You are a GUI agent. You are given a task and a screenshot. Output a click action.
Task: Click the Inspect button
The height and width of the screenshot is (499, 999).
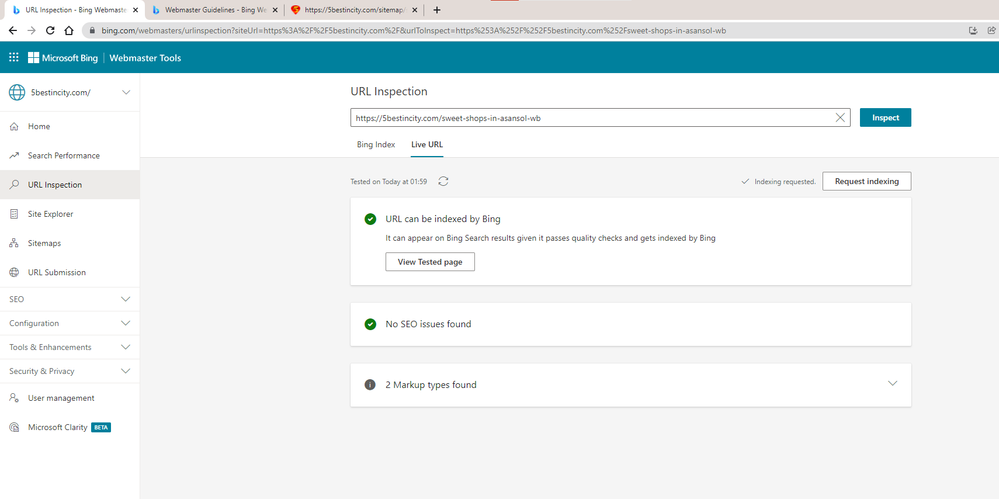click(886, 117)
